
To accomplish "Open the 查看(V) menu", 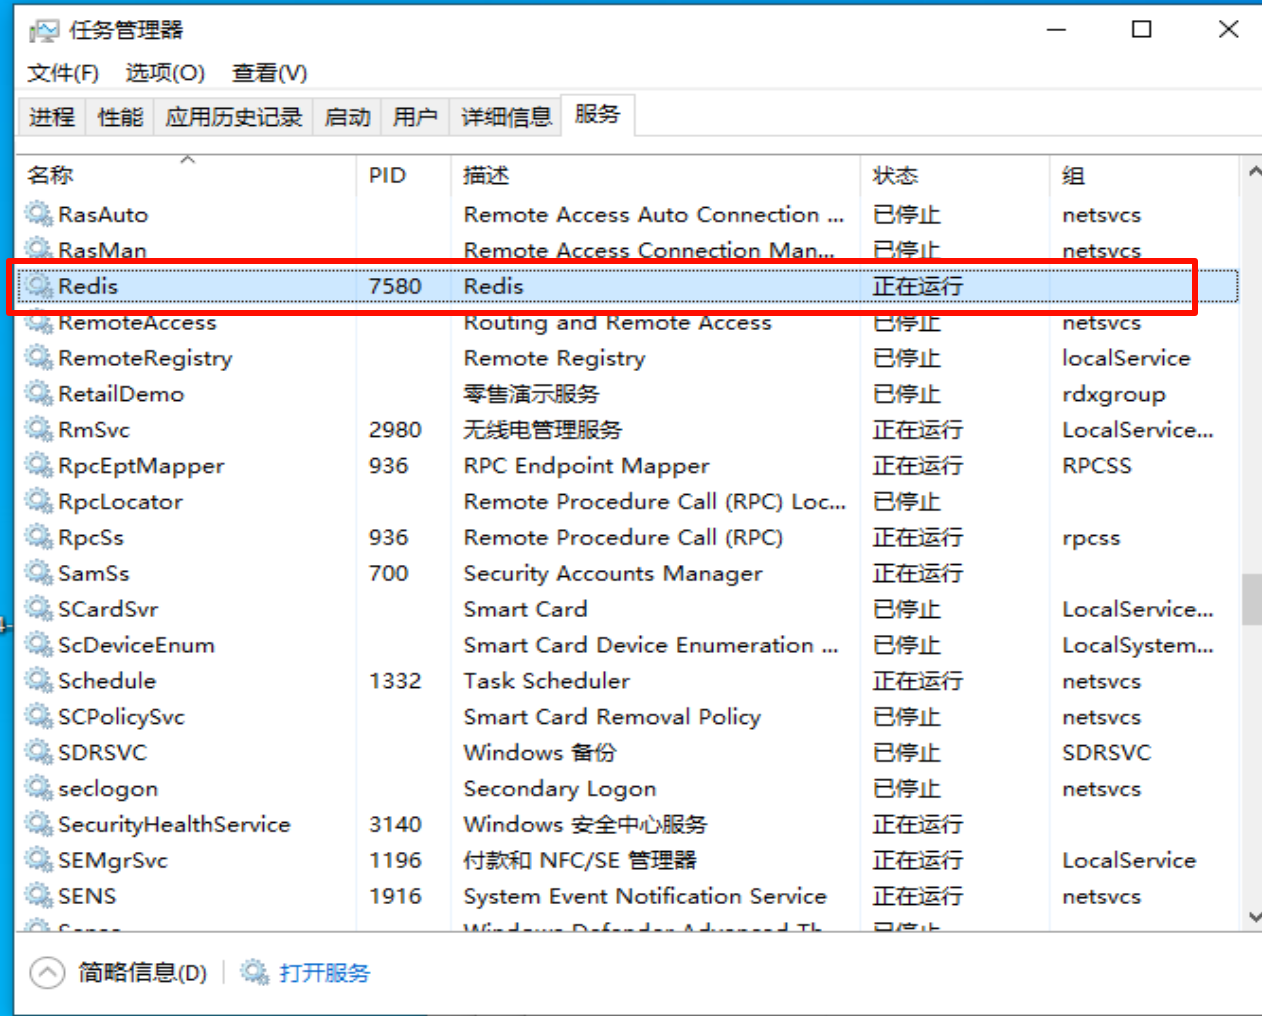I will [x=270, y=73].
